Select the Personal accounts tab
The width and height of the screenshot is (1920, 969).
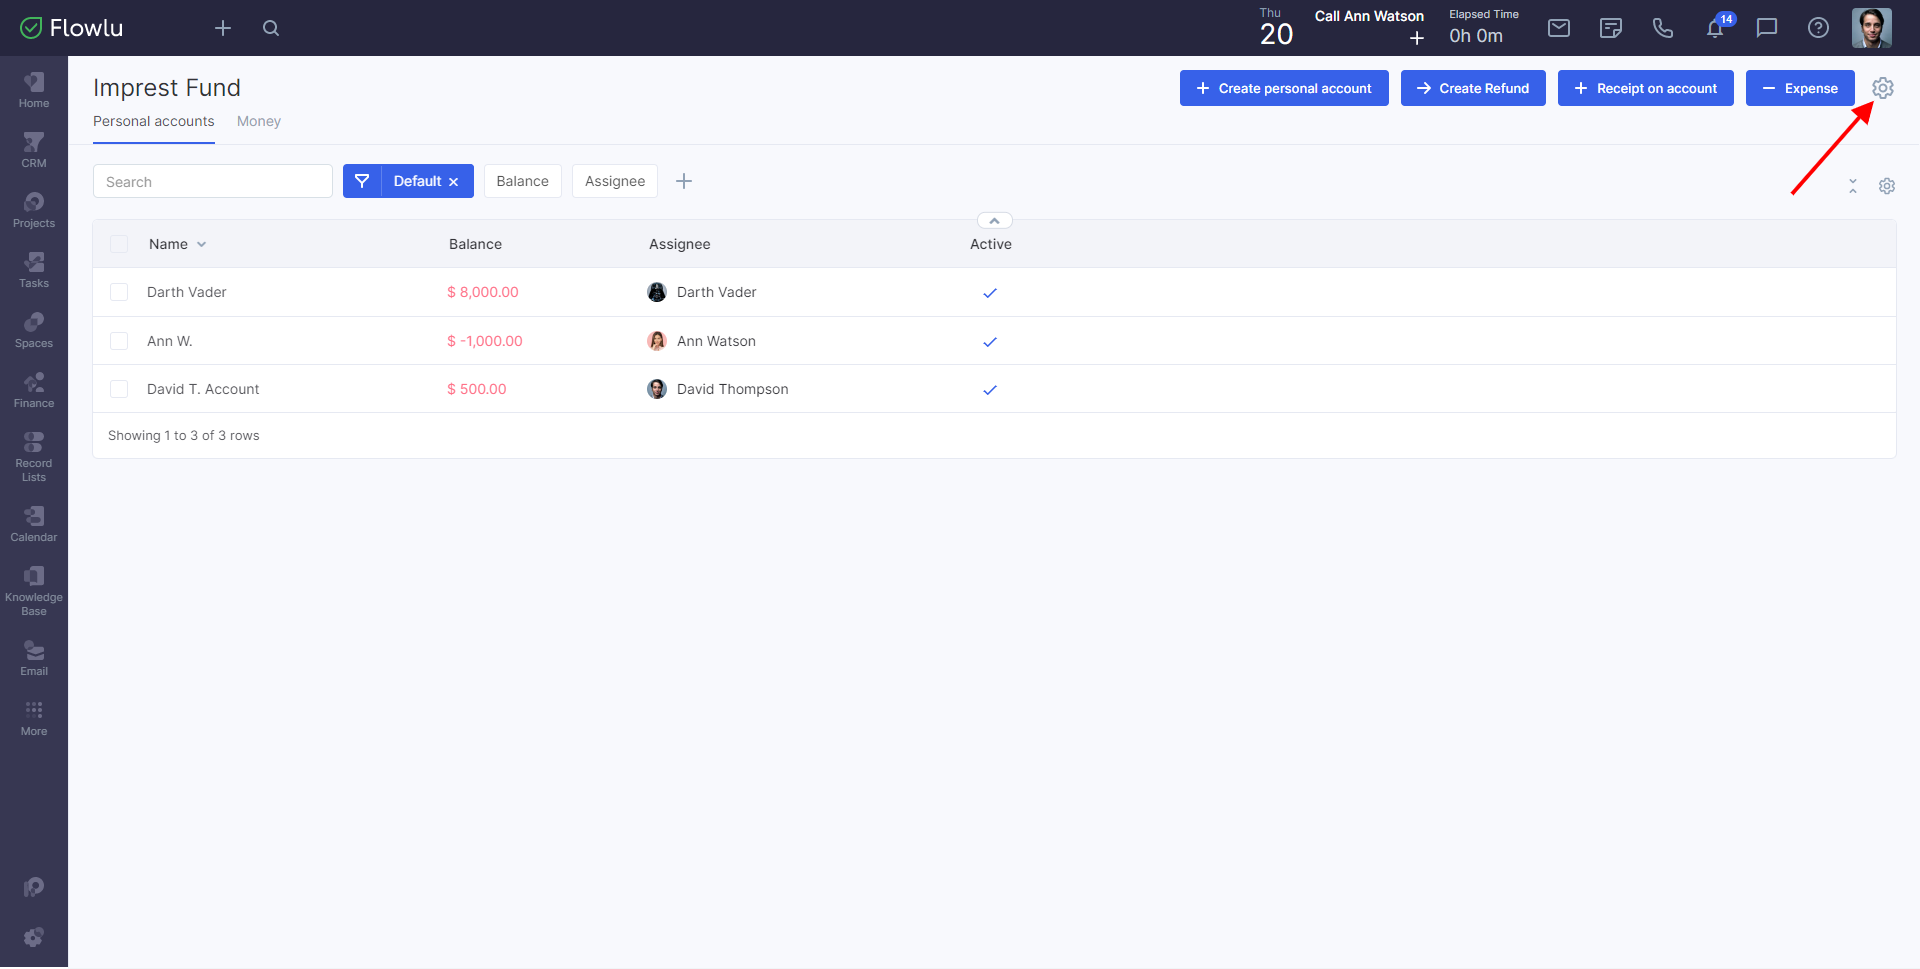[x=153, y=121]
